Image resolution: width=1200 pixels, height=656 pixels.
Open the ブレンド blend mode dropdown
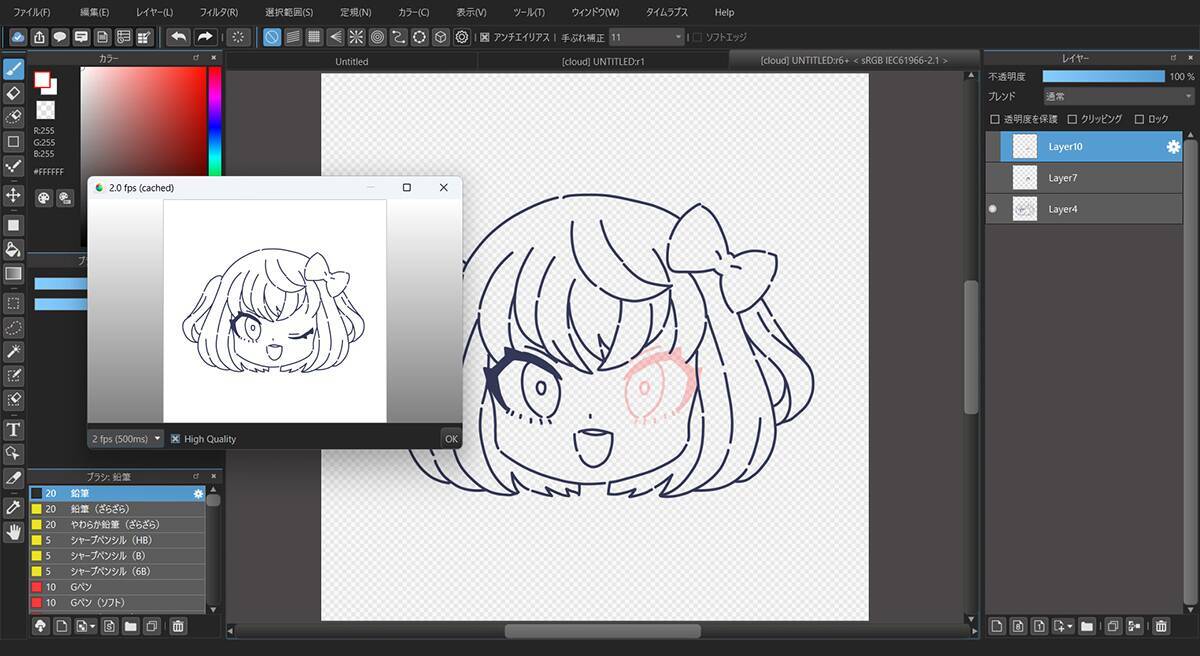pos(1117,97)
